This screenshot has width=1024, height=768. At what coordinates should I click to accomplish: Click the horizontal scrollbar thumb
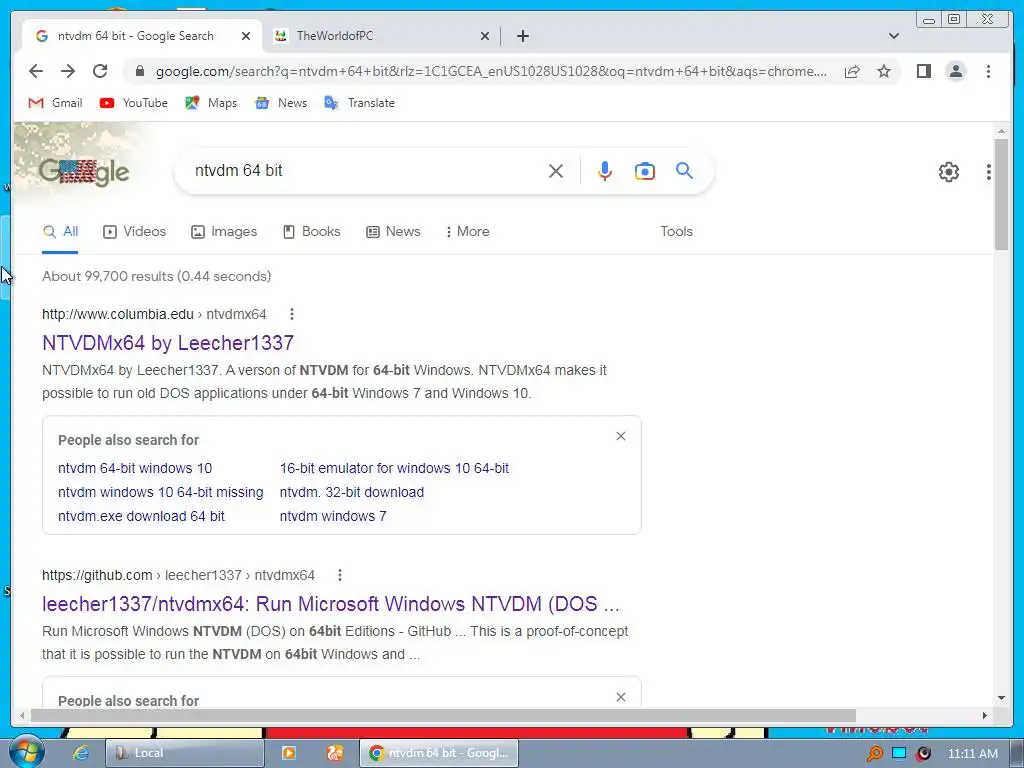pyautogui.click(x=443, y=716)
